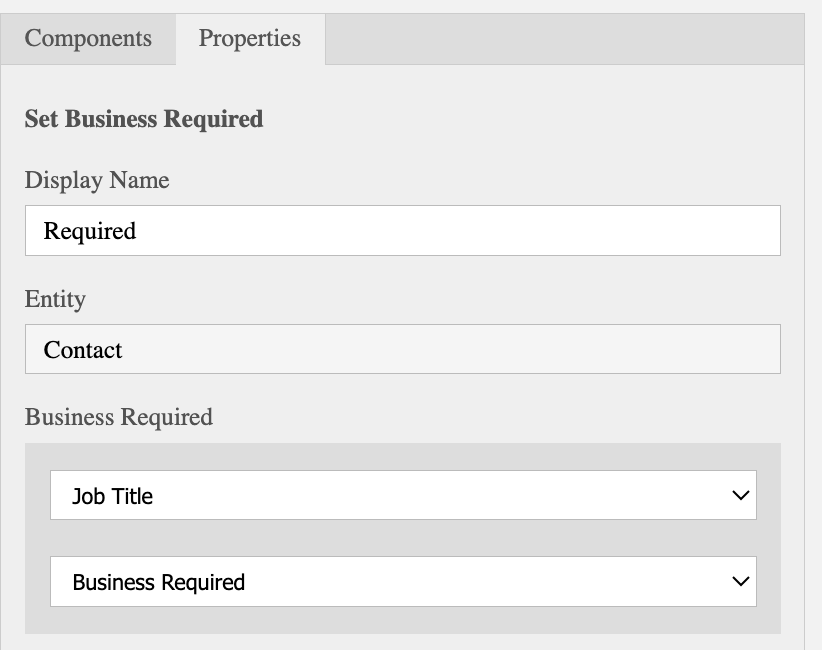Click the Display Name input field
Image resolution: width=822 pixels, height=650 pixels.
pos(402,231)
